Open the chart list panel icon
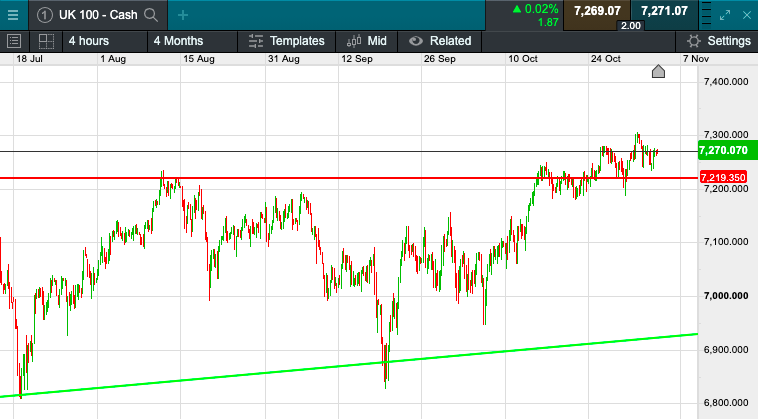The height and width of the screenshot is (419, 758). [14, 41]
